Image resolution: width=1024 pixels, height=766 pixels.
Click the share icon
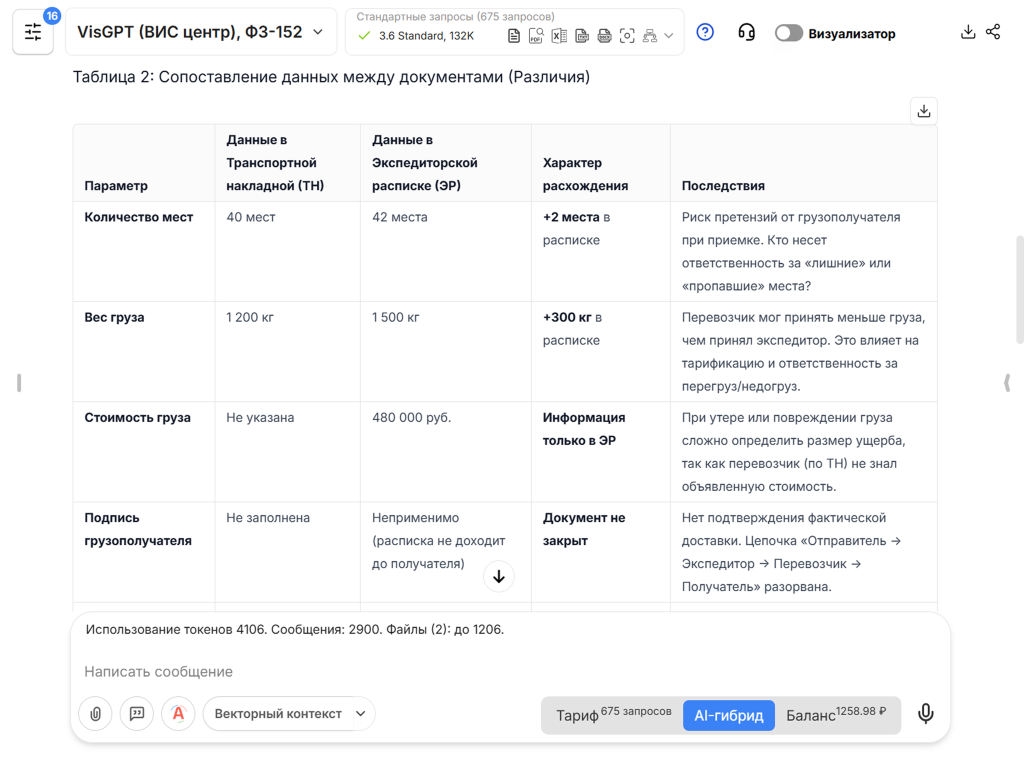[x=993, y=32]
